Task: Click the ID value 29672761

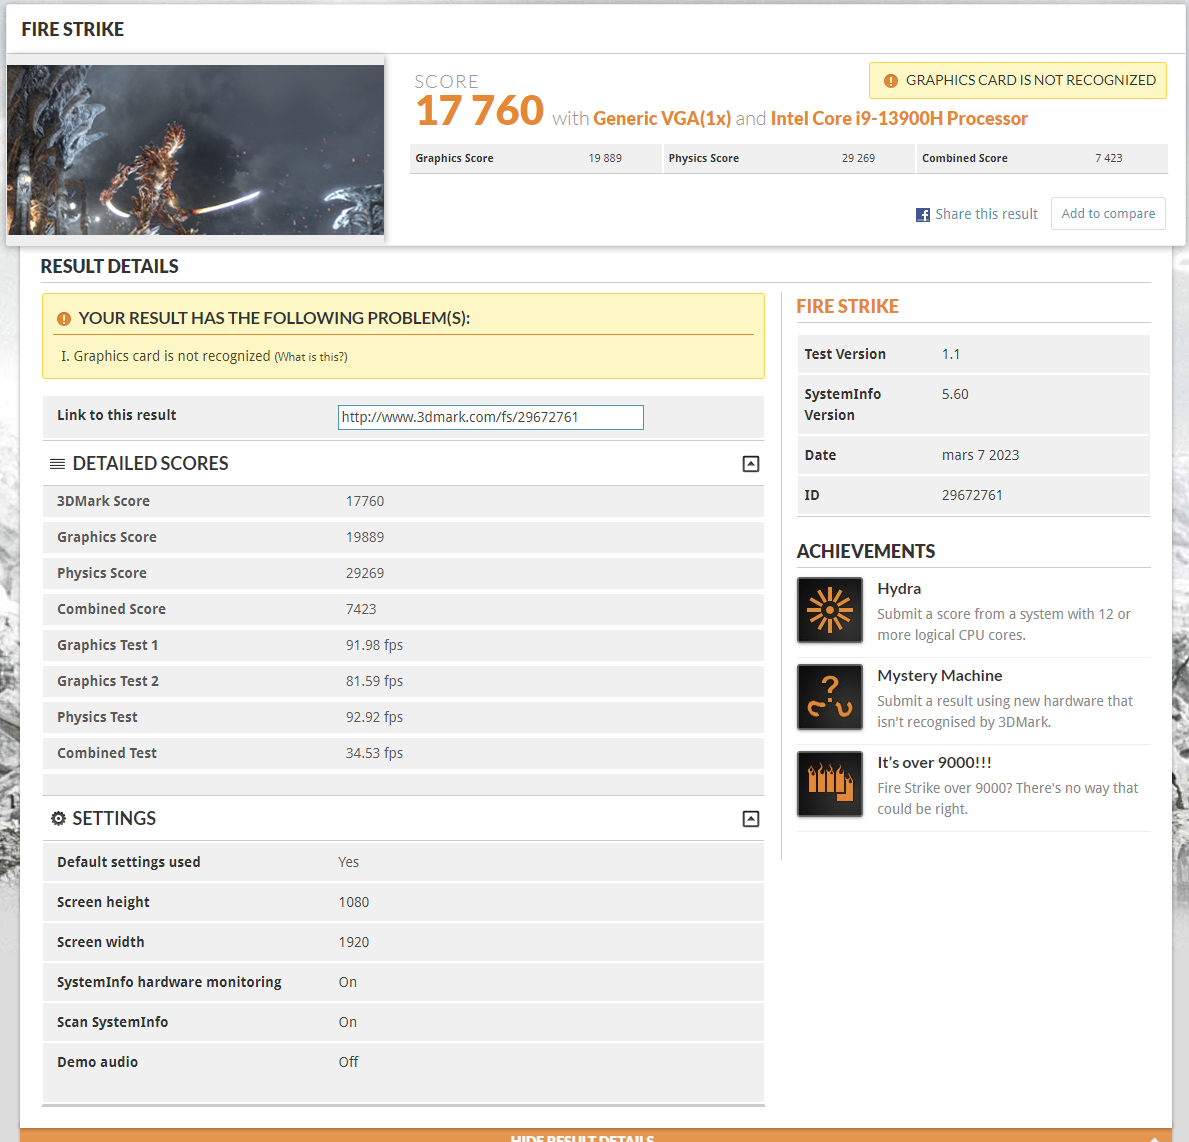Action: point(972,495)
